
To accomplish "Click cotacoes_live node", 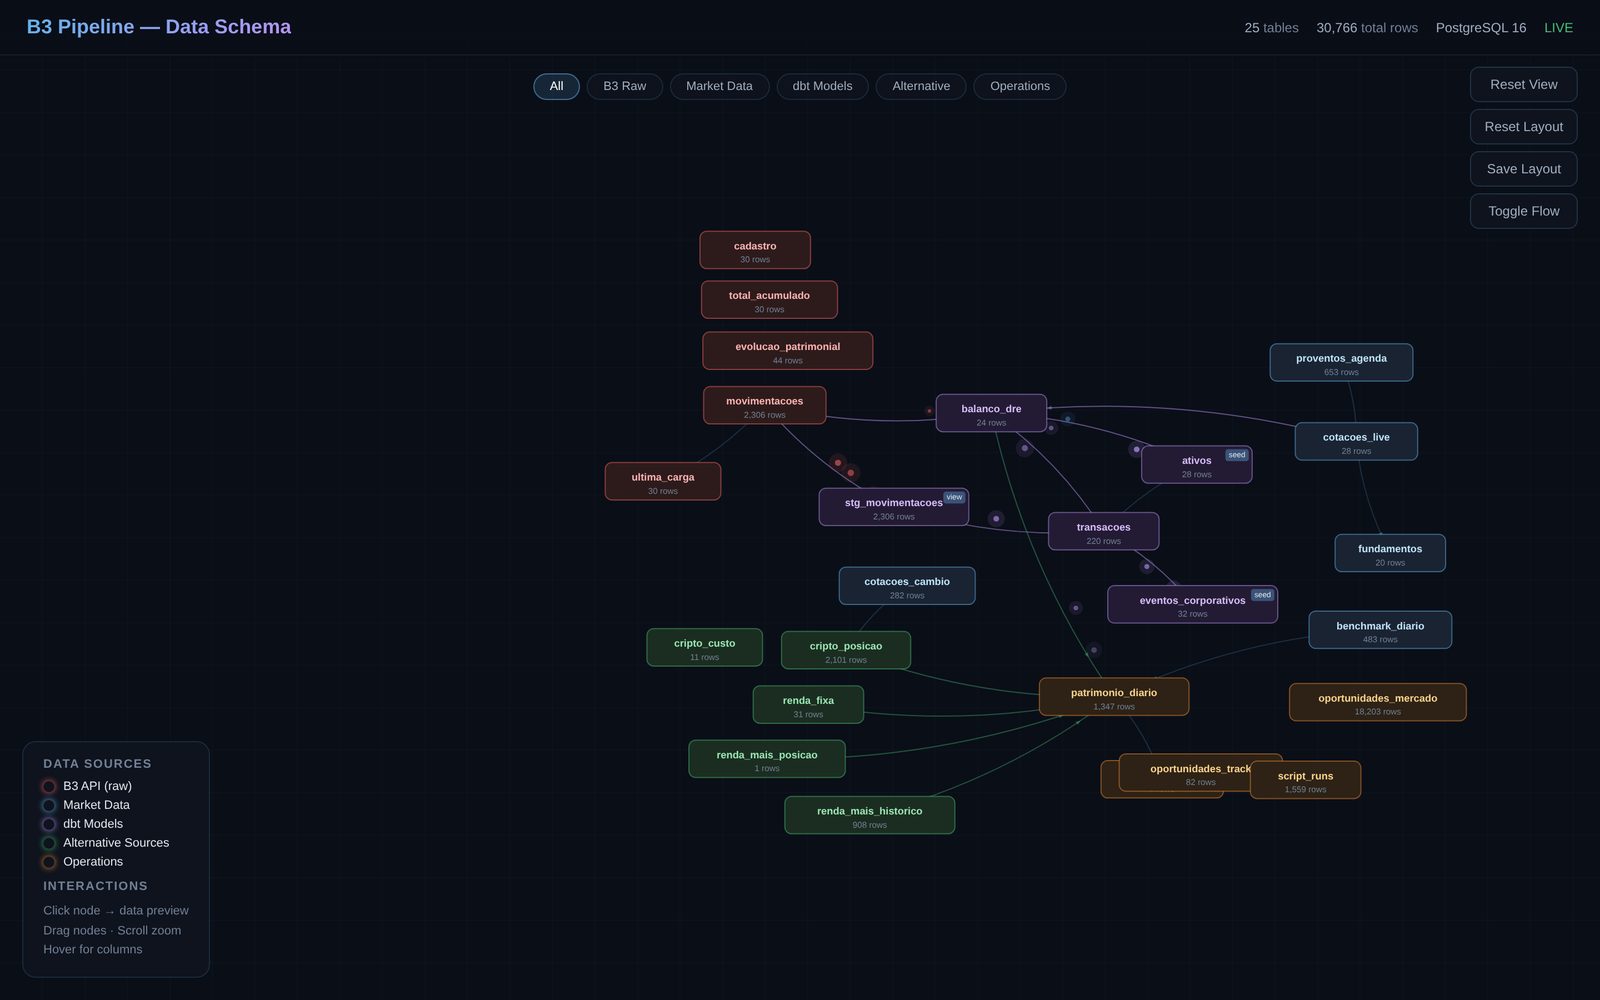I will click(x=1356, y=441).
